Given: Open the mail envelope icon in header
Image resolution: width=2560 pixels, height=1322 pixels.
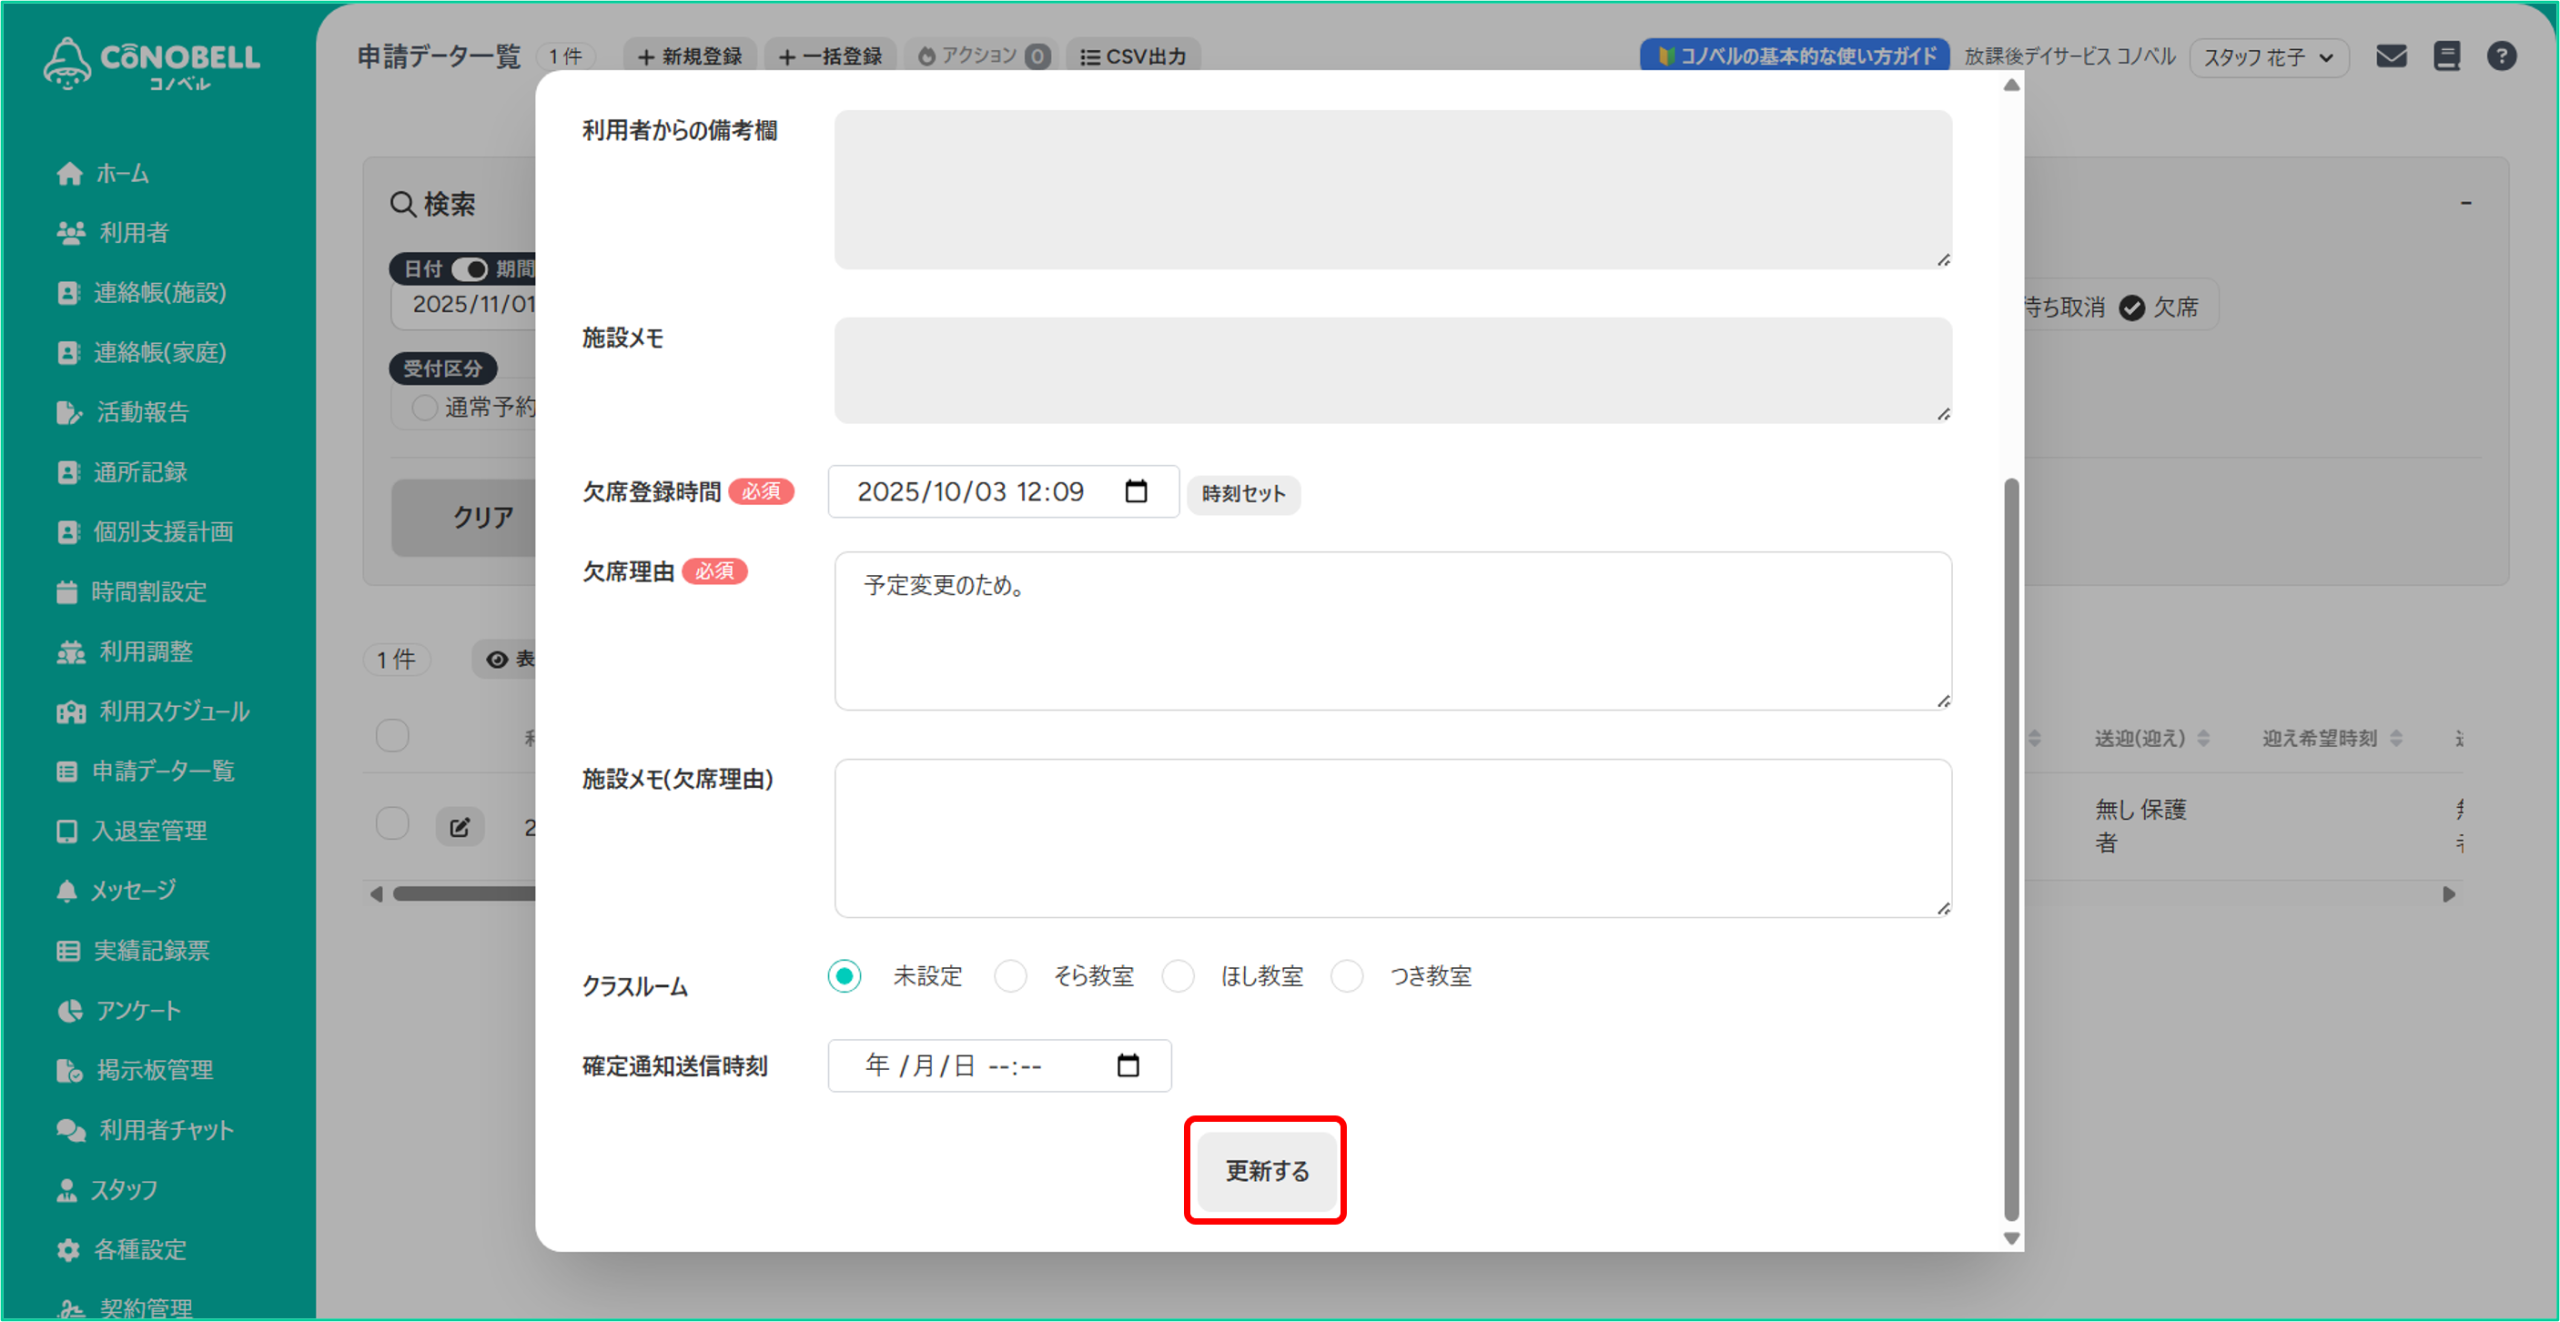Looking at the screenshot, I should [x=2391, y=56].
